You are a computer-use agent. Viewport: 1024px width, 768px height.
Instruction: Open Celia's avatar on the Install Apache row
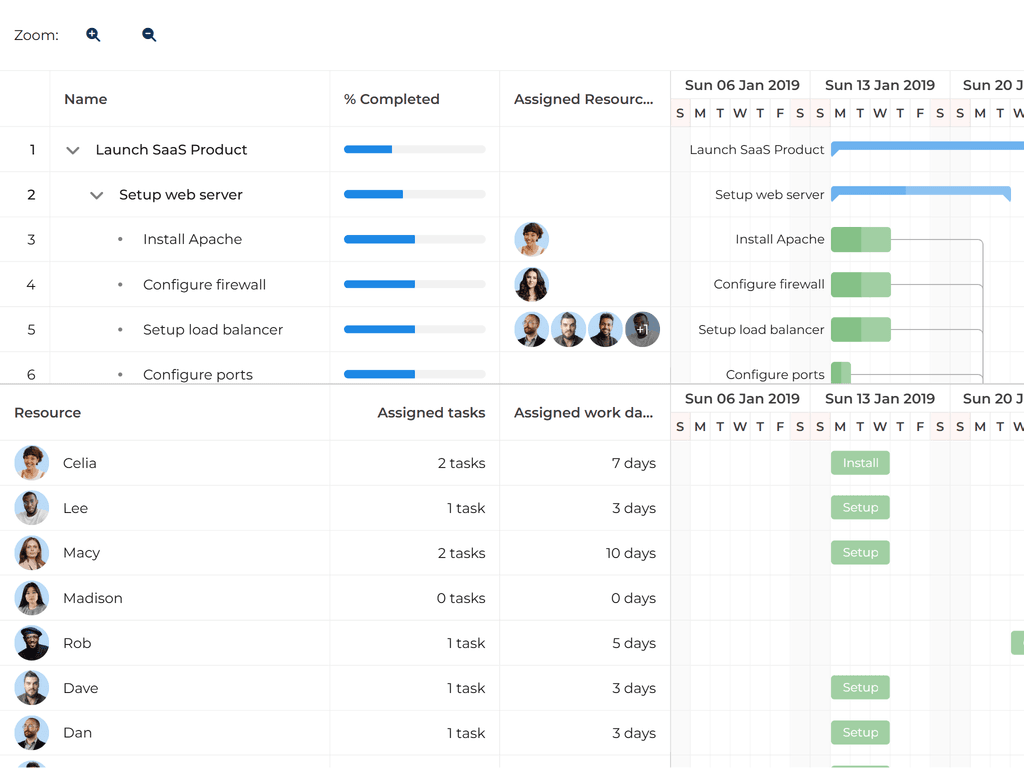point(531,239)
